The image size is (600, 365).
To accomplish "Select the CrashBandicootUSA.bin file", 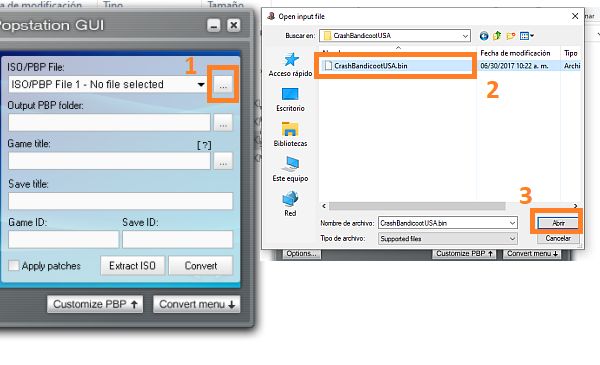I will tap(370, 66).
